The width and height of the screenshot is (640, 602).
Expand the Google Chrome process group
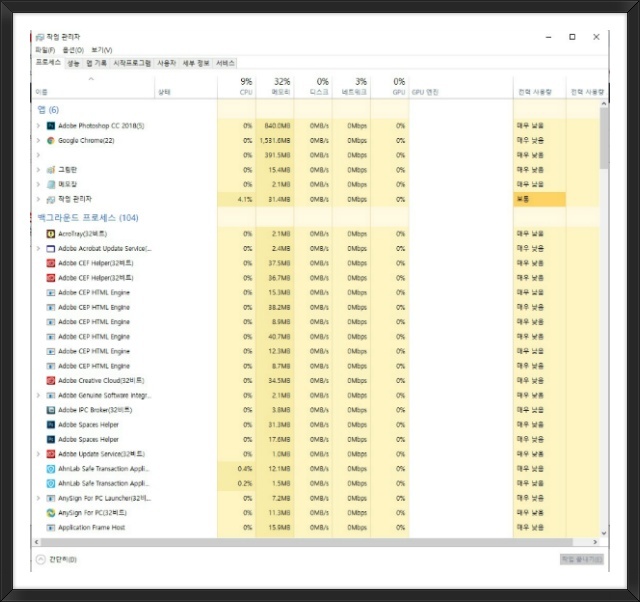[38, 140]
